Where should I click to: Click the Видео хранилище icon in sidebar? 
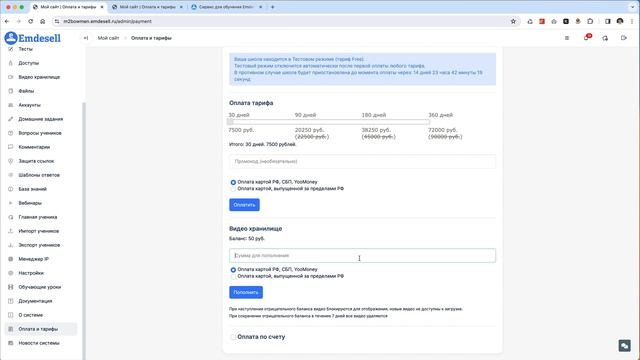click(11, 77)
